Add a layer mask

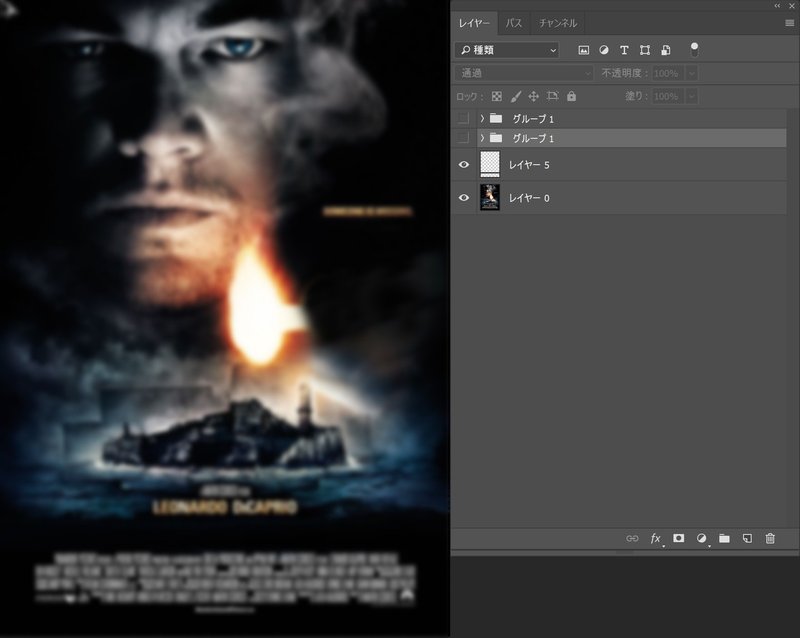(x=679, y=538)
